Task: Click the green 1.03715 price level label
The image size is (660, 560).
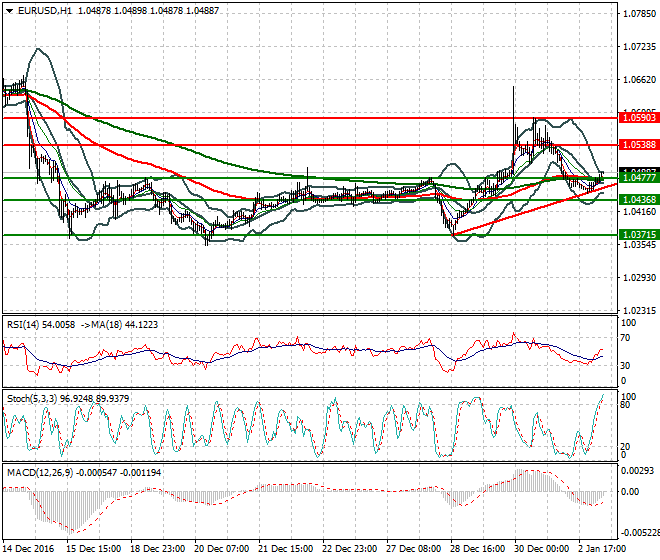Action: [639, 235]
